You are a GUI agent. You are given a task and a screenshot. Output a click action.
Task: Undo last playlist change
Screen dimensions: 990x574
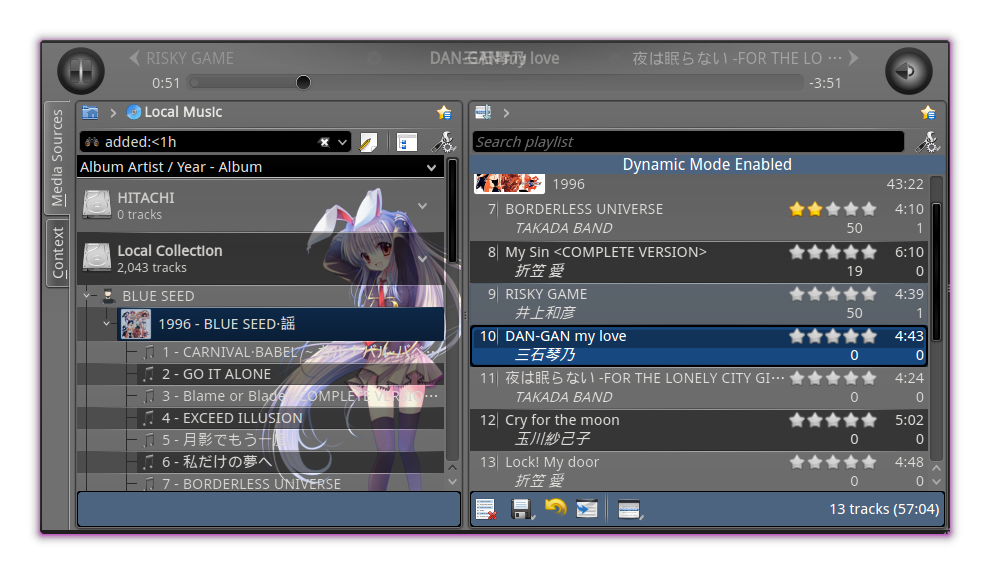tap(556, 507)
